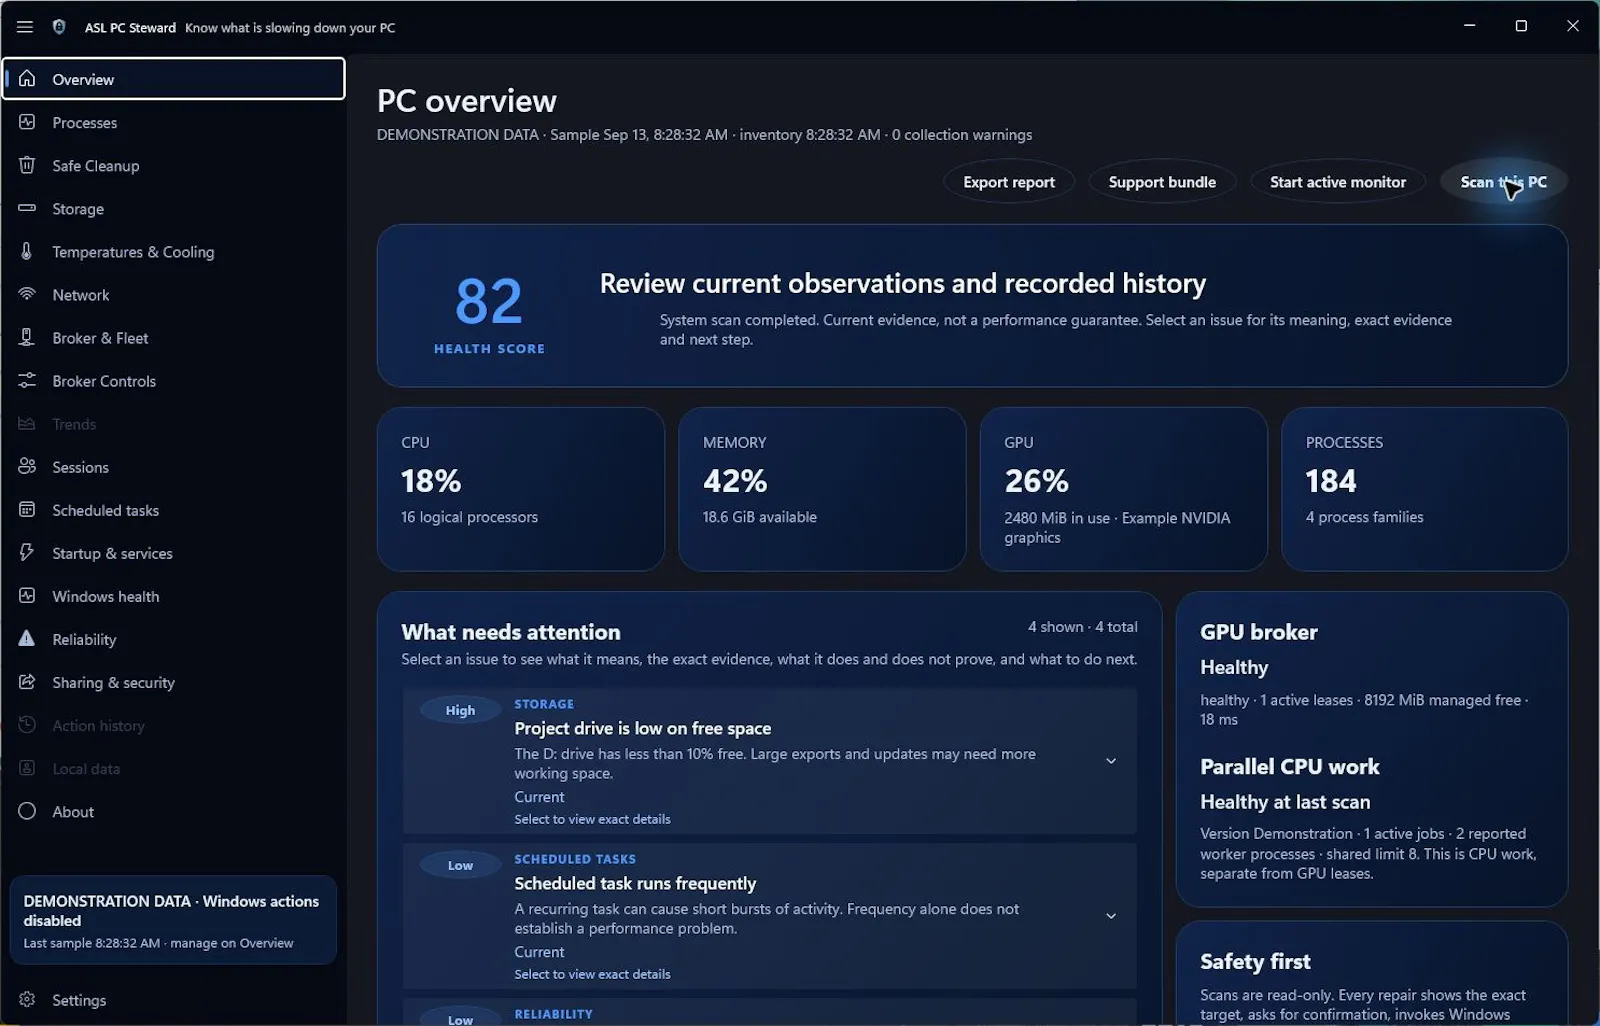The image size is (1600, 1026).
Task: Click the High severity badge
Action: 460,710
